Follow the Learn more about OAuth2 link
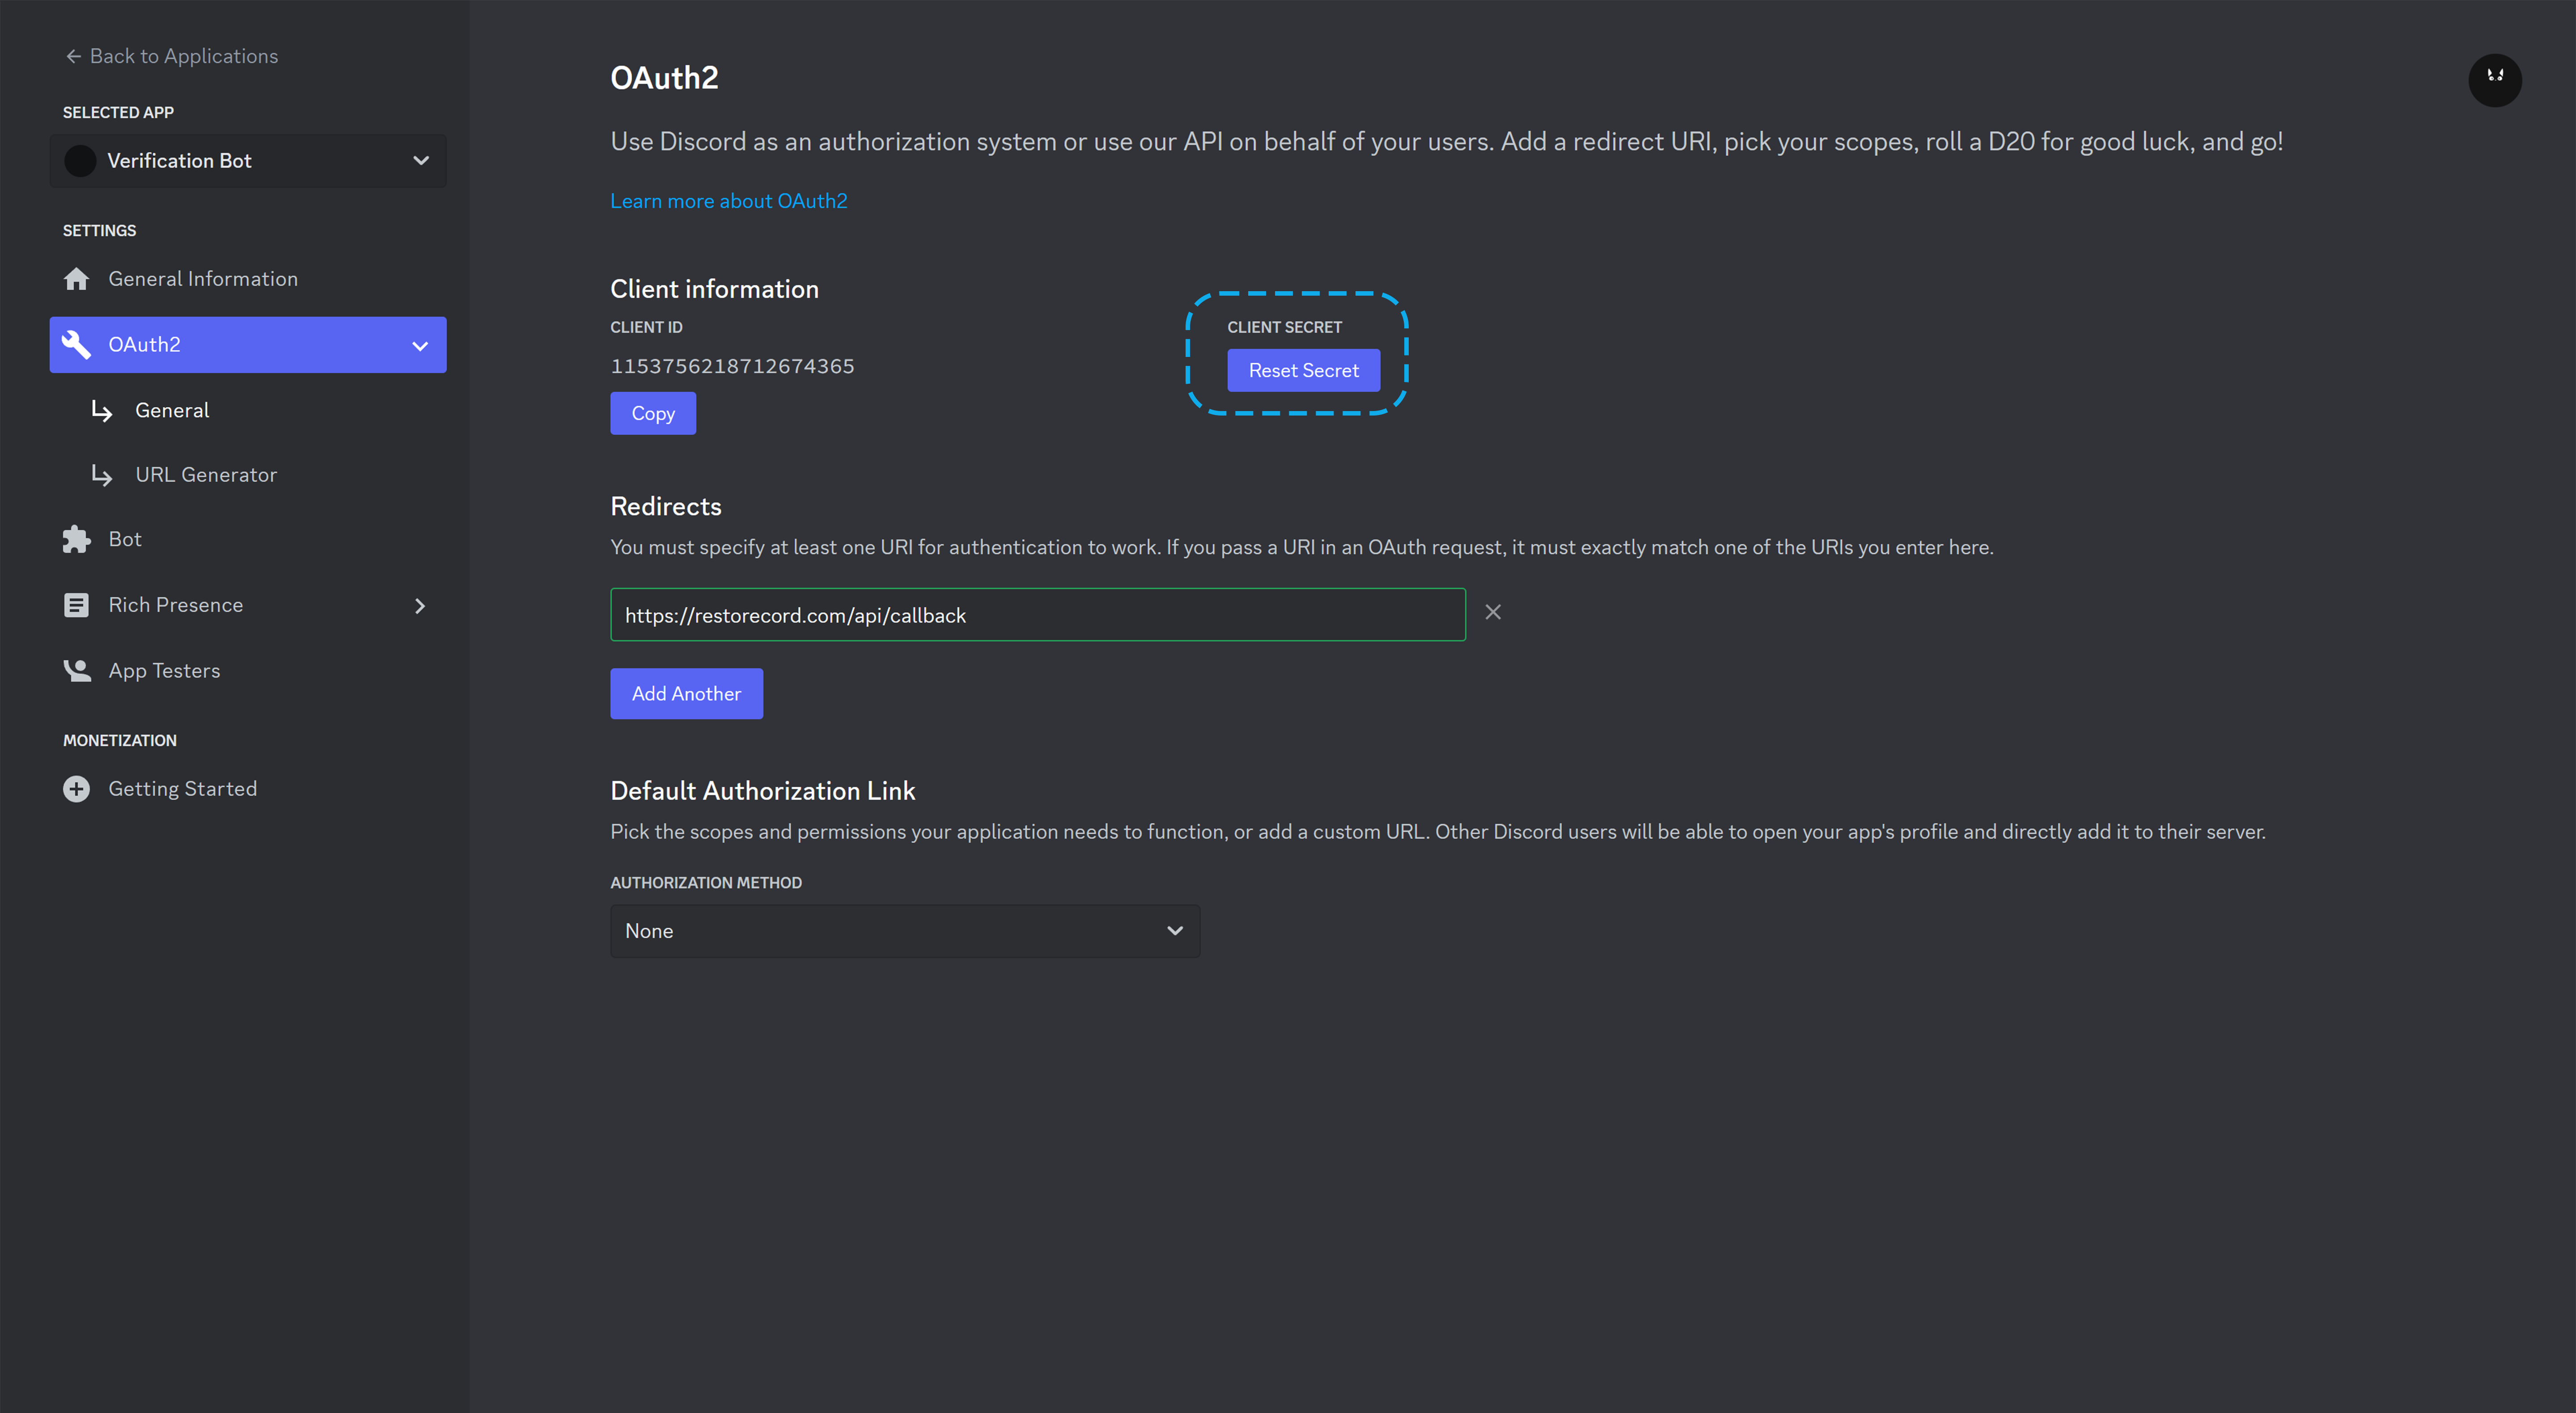This screenshot has width=2576, height=1413. (728, 201)
